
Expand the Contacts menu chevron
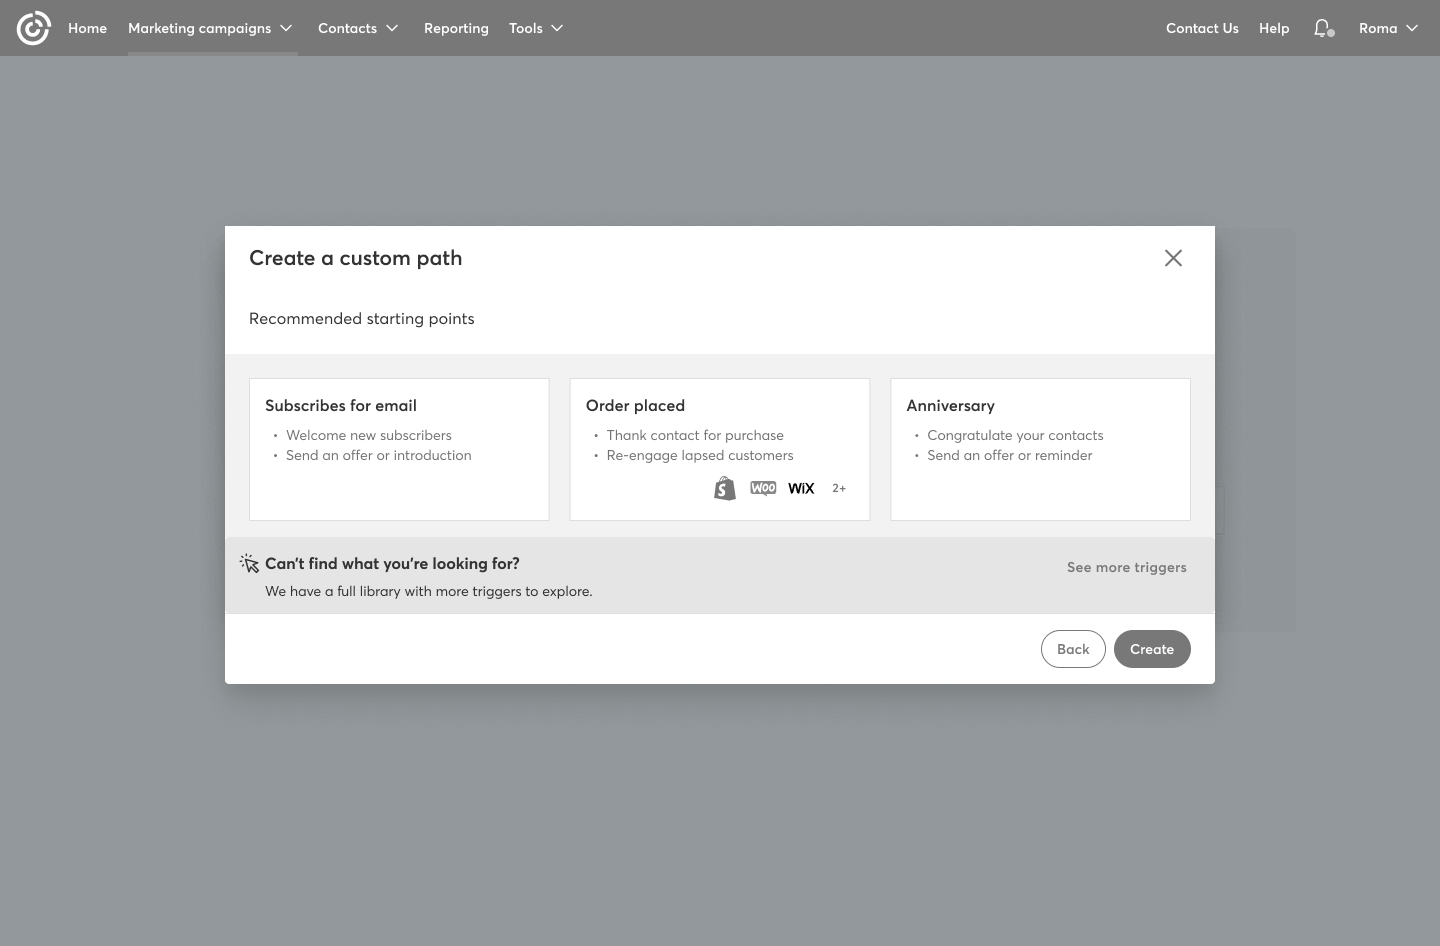tap(392, 28)
